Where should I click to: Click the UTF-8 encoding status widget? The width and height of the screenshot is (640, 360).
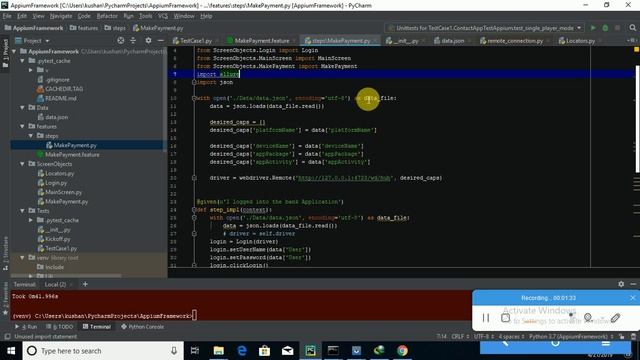click(484, 336)
